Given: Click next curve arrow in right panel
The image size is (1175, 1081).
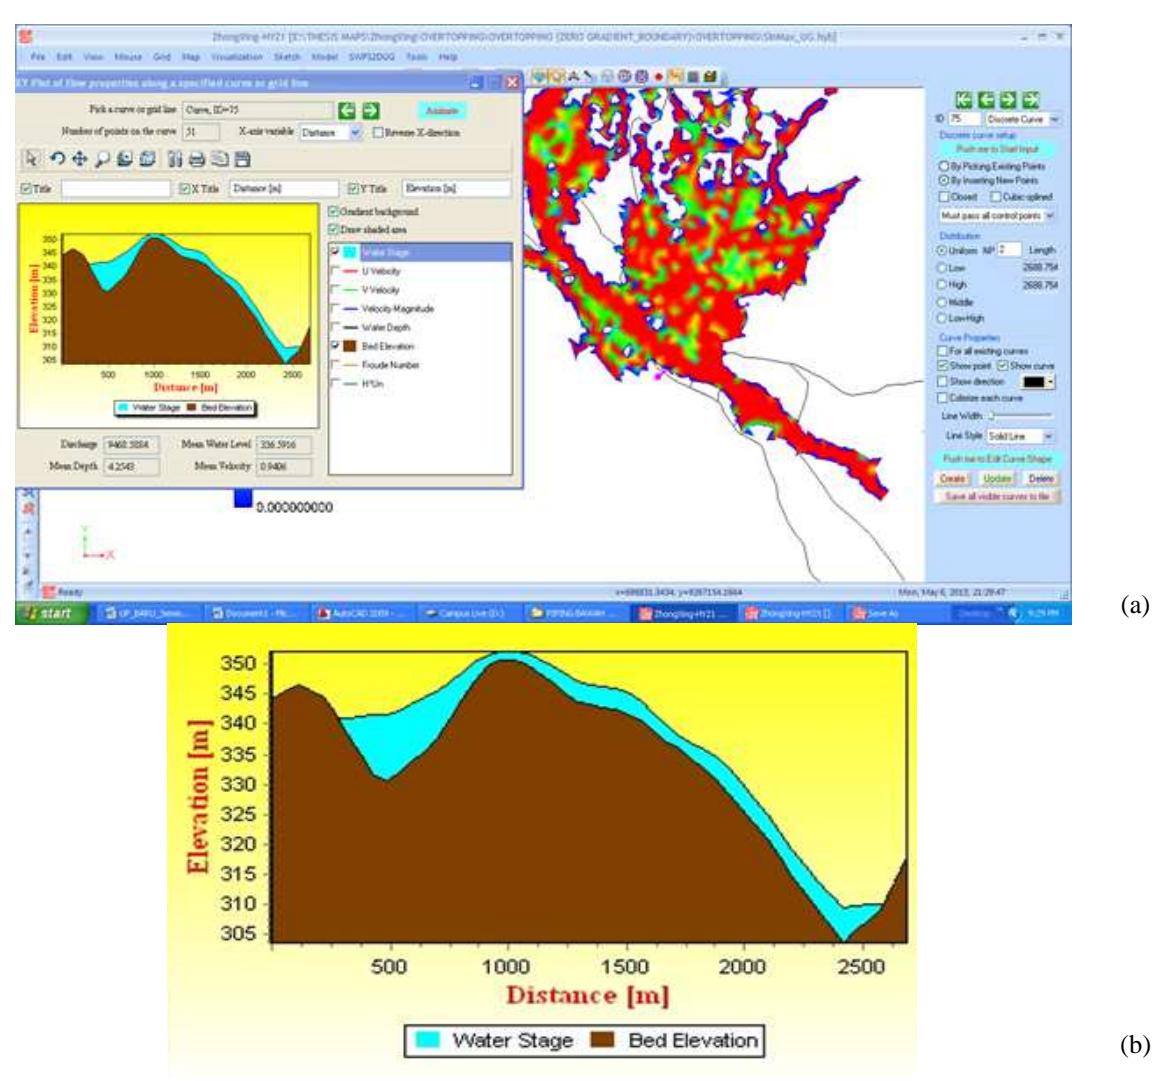Looking at the screenshot, I should coord(1009,100).
